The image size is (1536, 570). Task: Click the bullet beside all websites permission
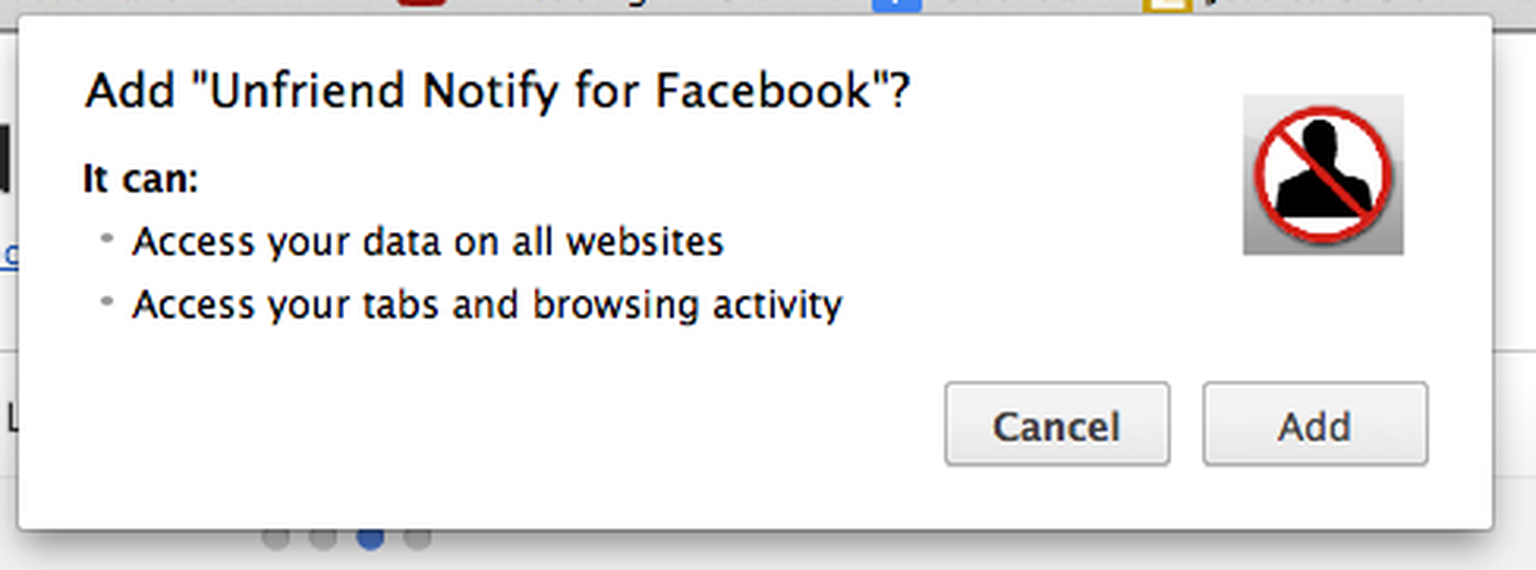coord(108,240)
